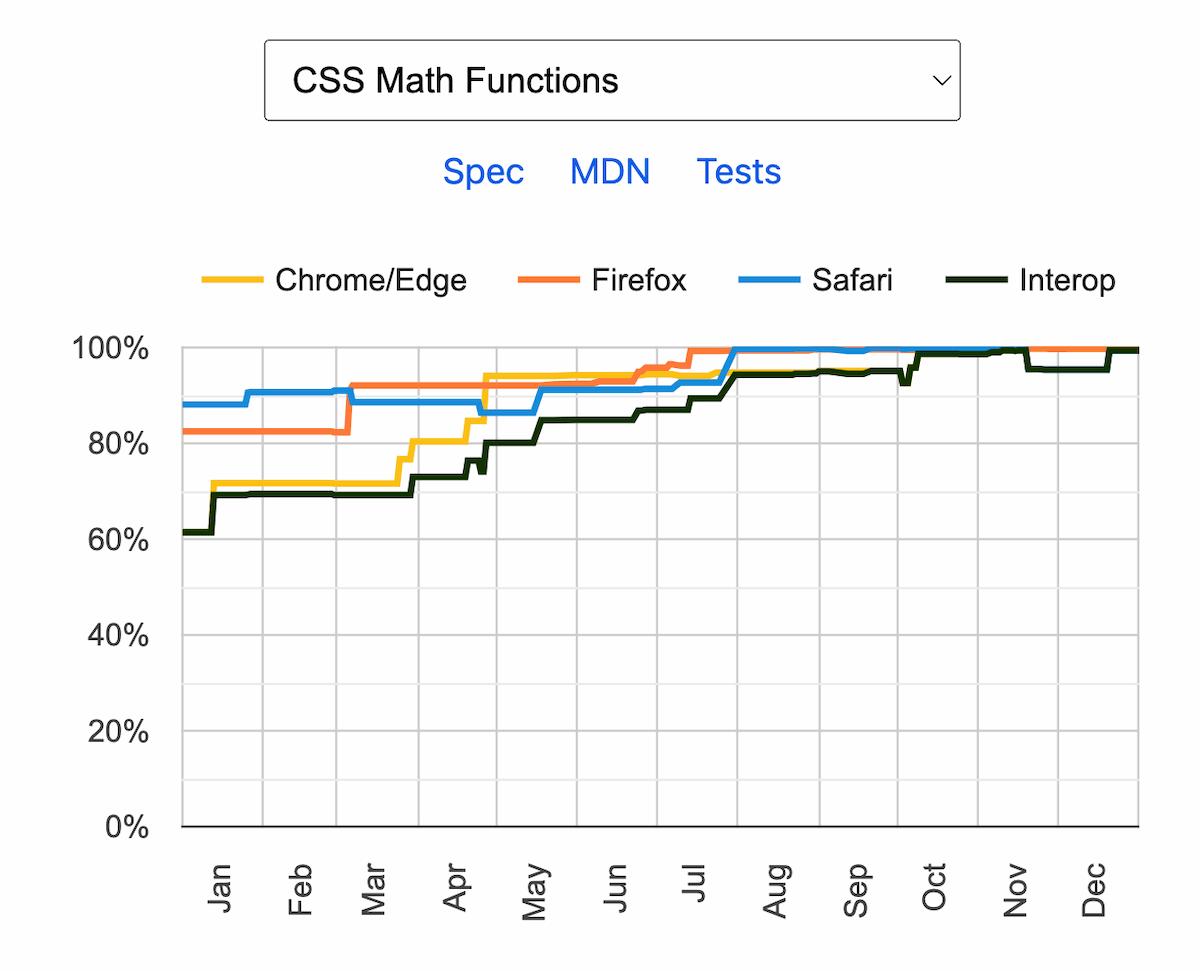Click the chevron arrow on the feature selector
The height and width of the screenshot is (972, 1200).
[x=940, y=81]
